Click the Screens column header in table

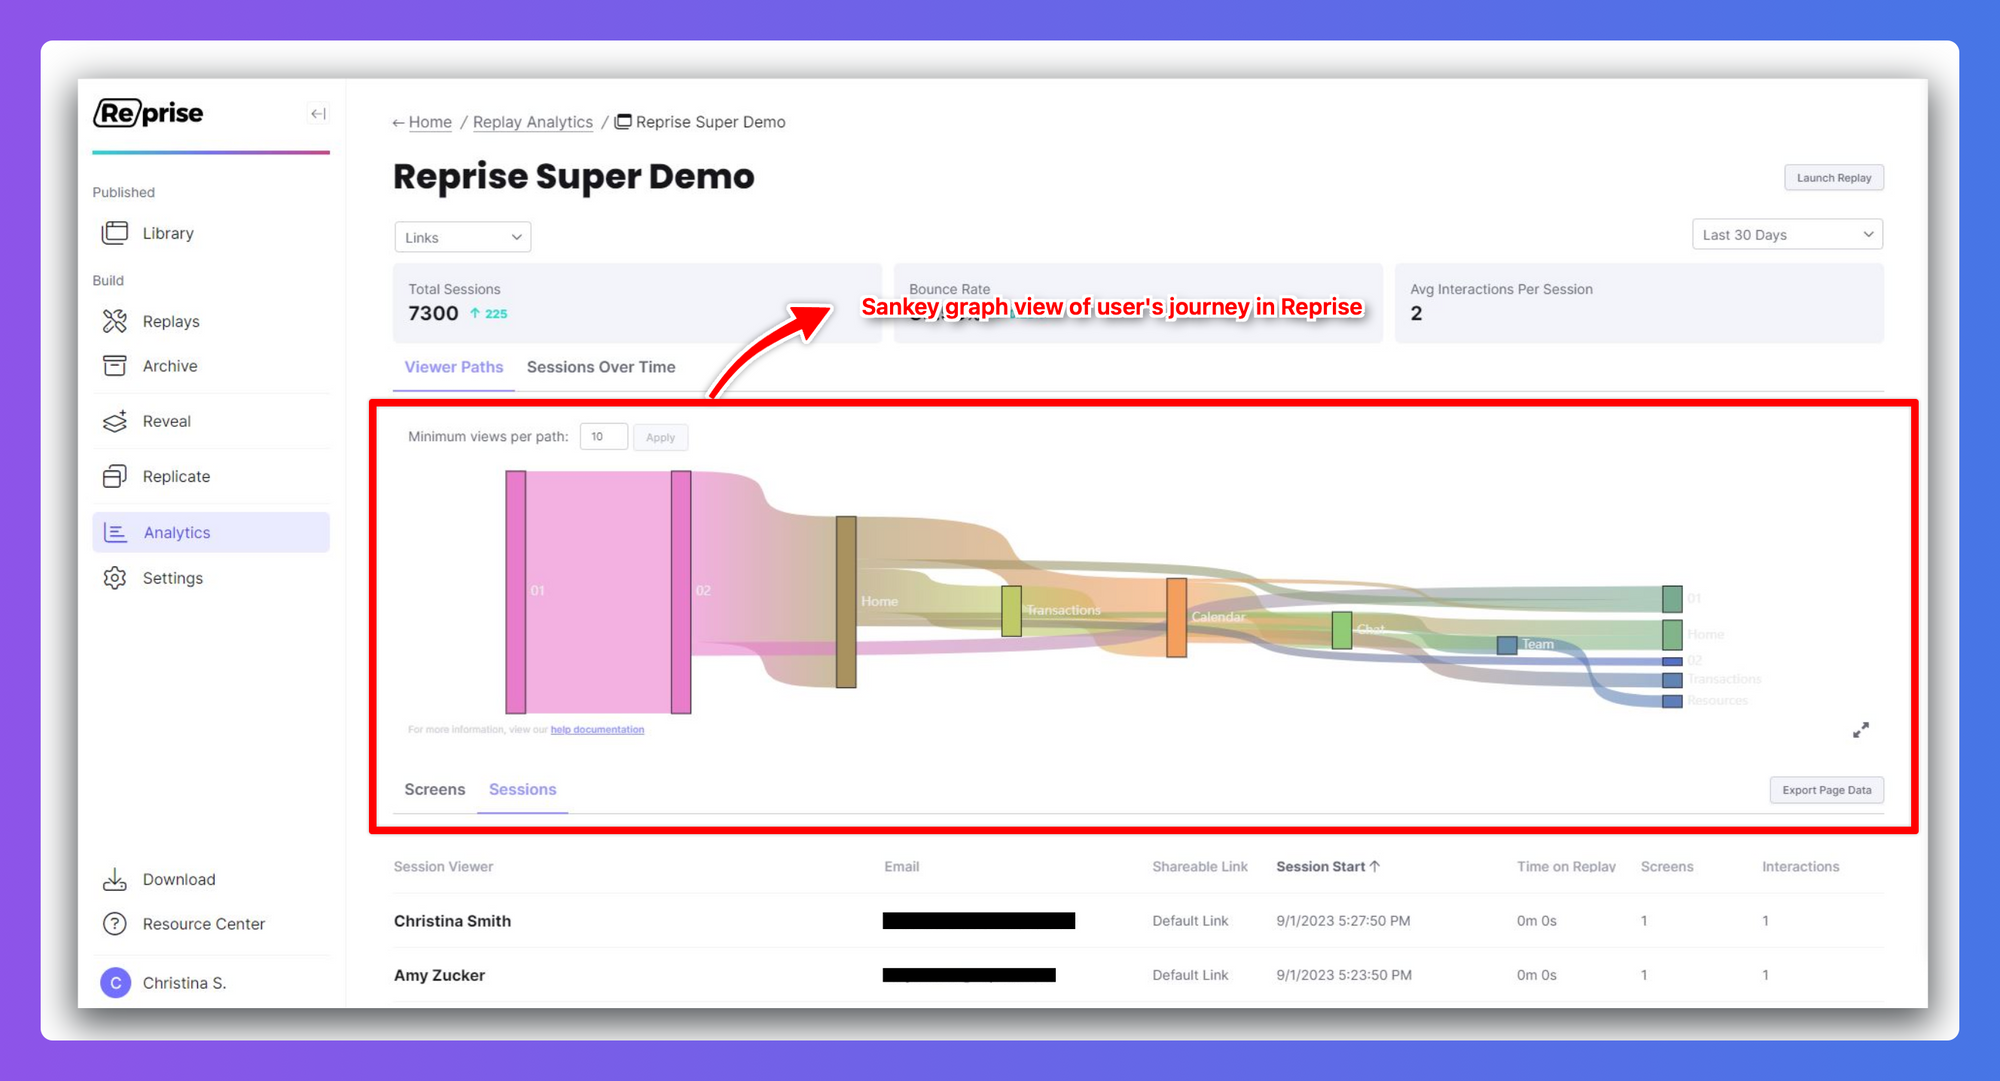pos(1667,867)
